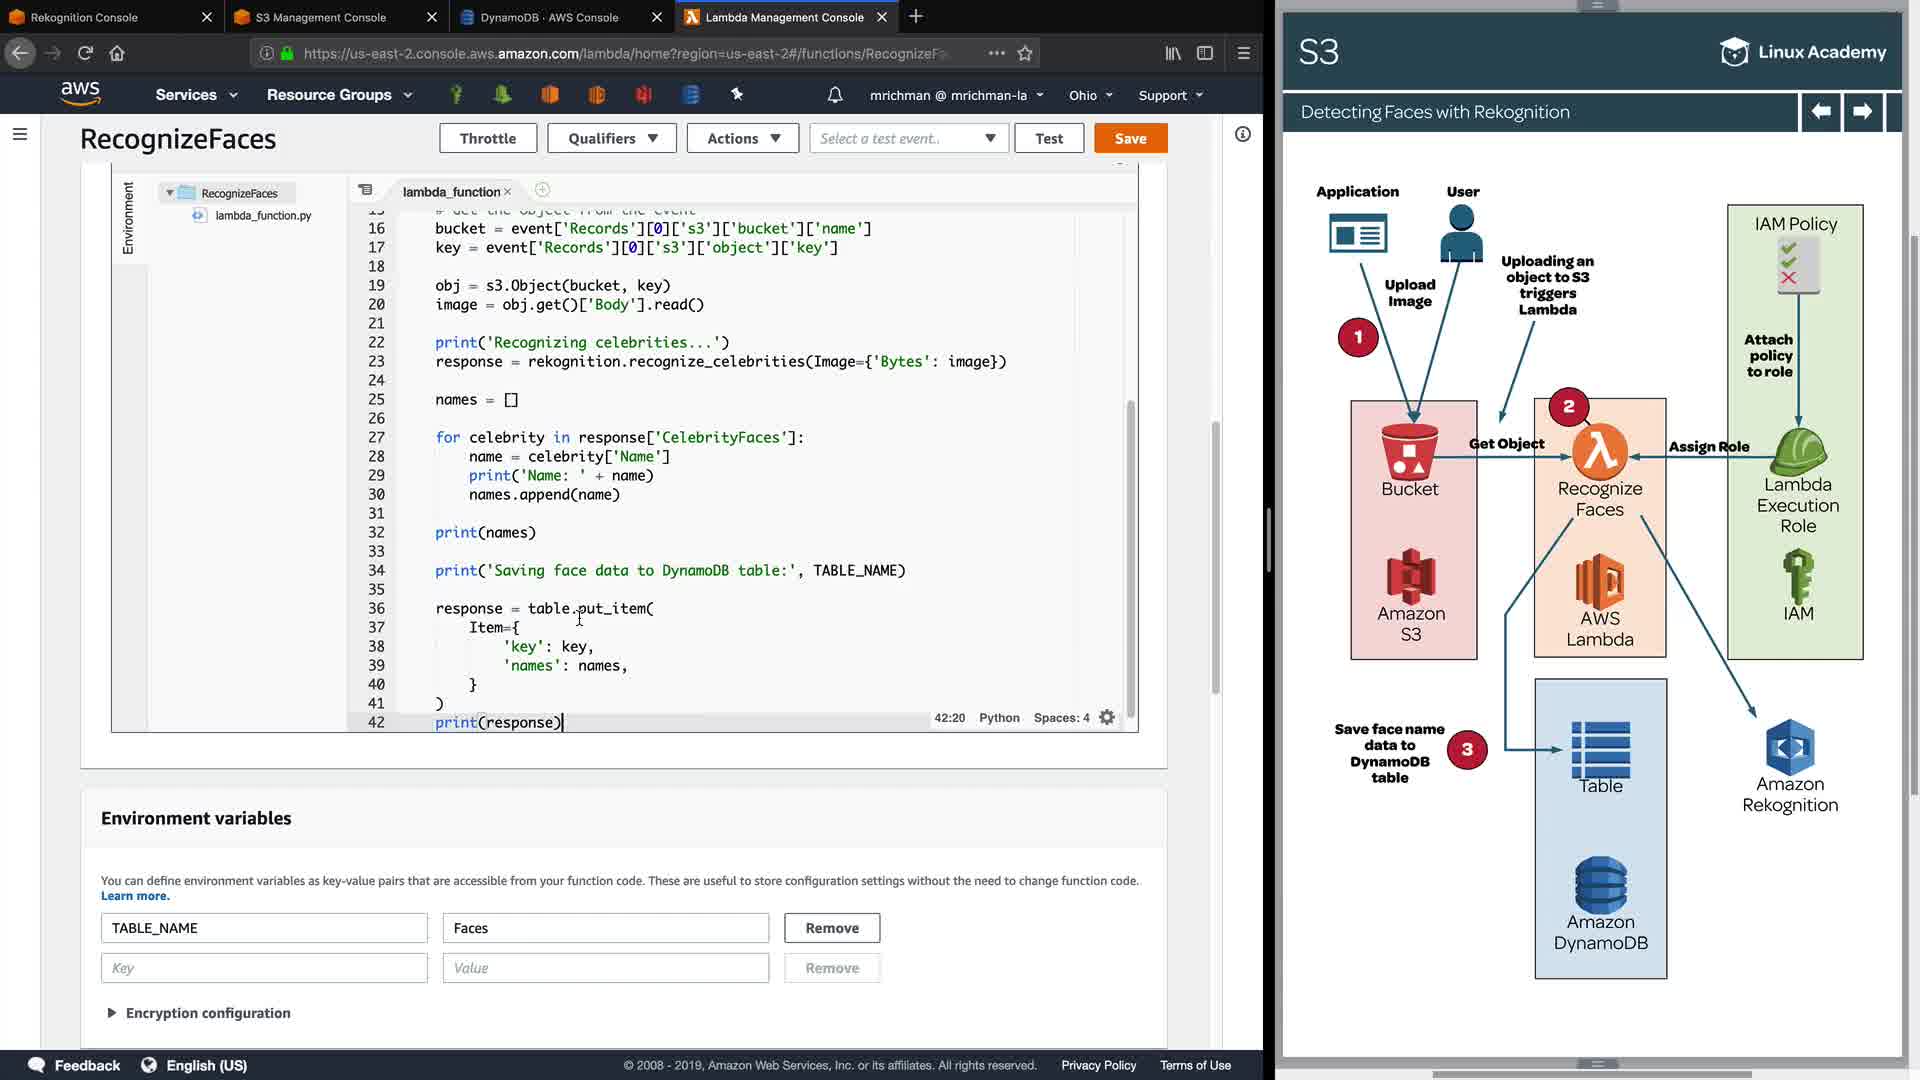
Task: Click the orange Save button
Action: click(1130, 138)
